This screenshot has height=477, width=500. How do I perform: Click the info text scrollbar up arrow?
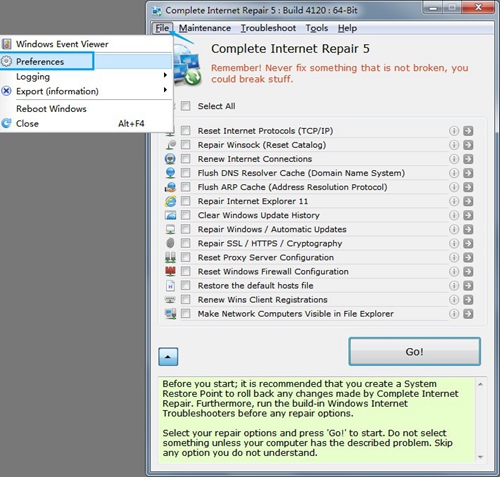point(480,384)
